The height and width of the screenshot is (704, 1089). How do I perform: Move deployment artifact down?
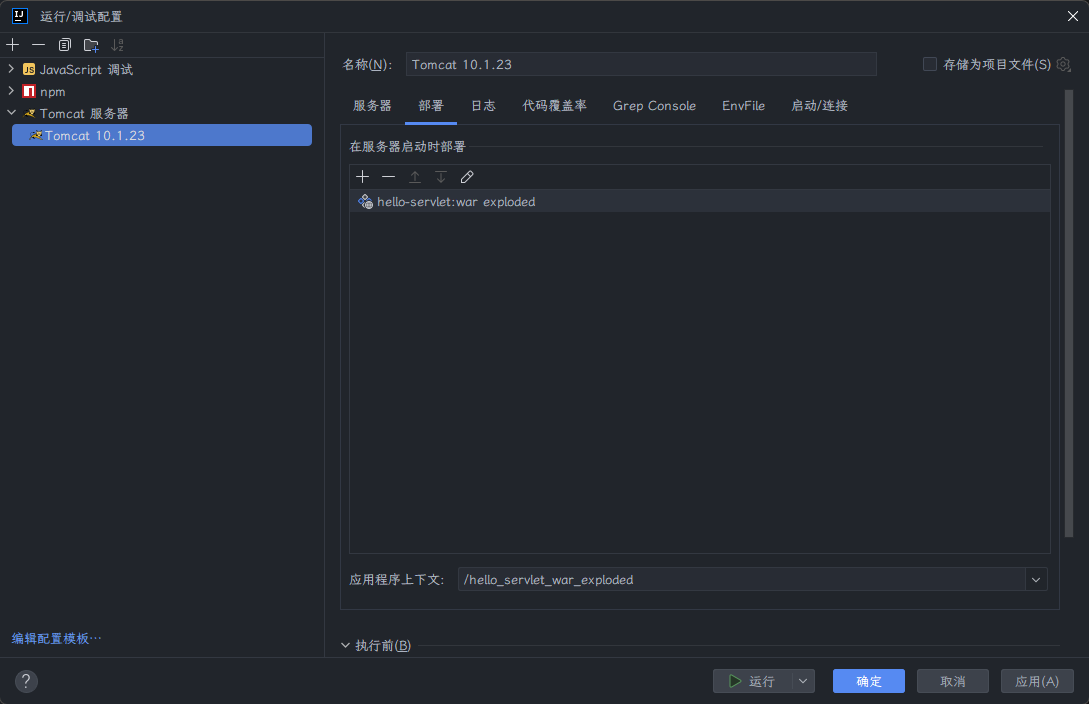[x=441, y=177]
